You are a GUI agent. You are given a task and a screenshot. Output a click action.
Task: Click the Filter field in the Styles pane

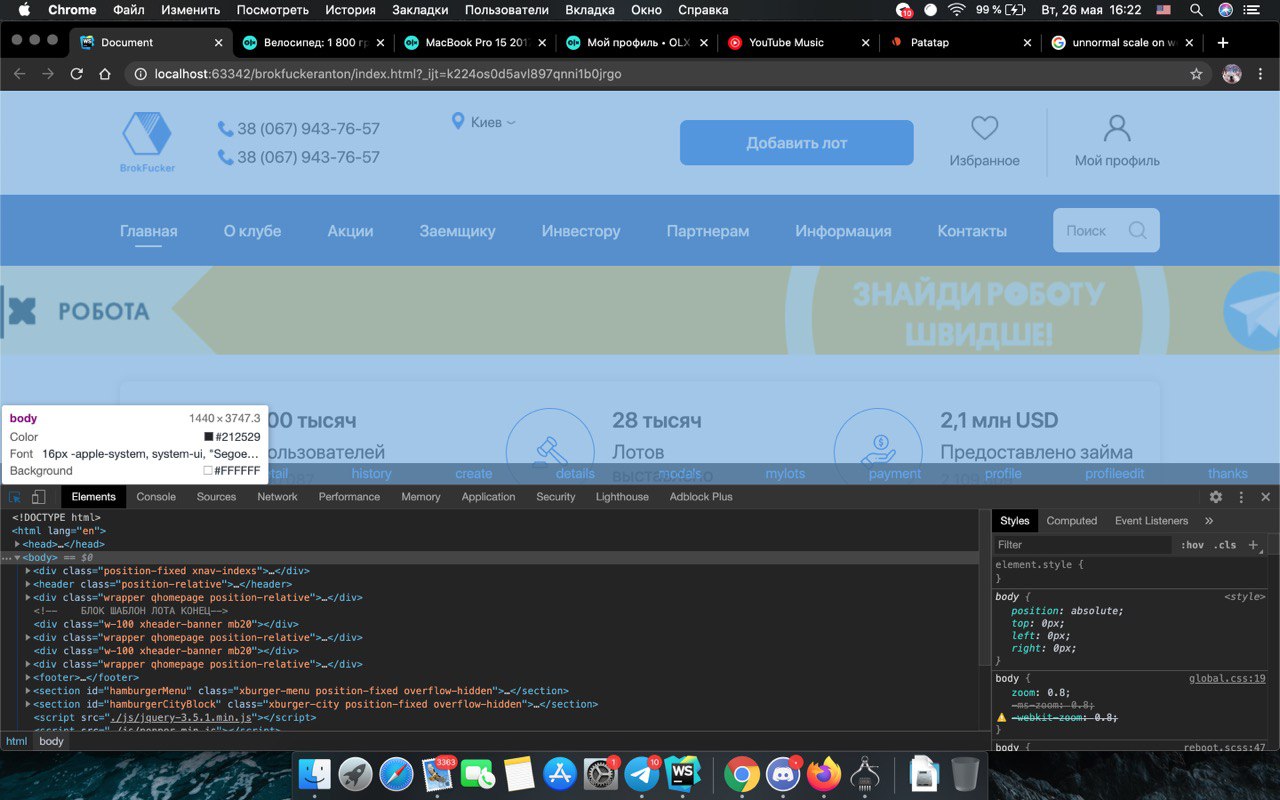click(x=1083, y=545)
